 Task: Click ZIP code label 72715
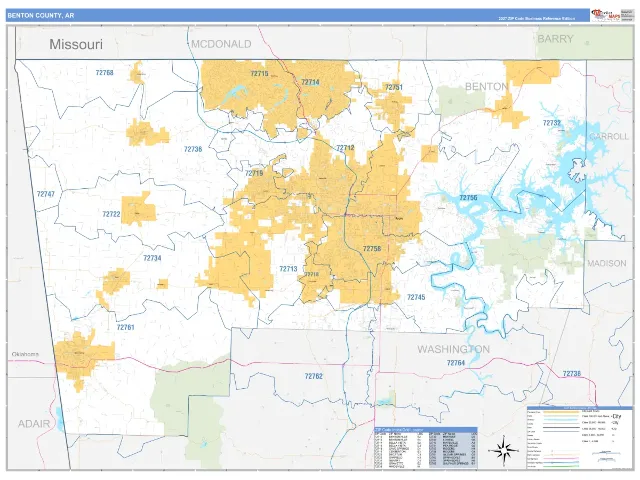coord(260,73)
